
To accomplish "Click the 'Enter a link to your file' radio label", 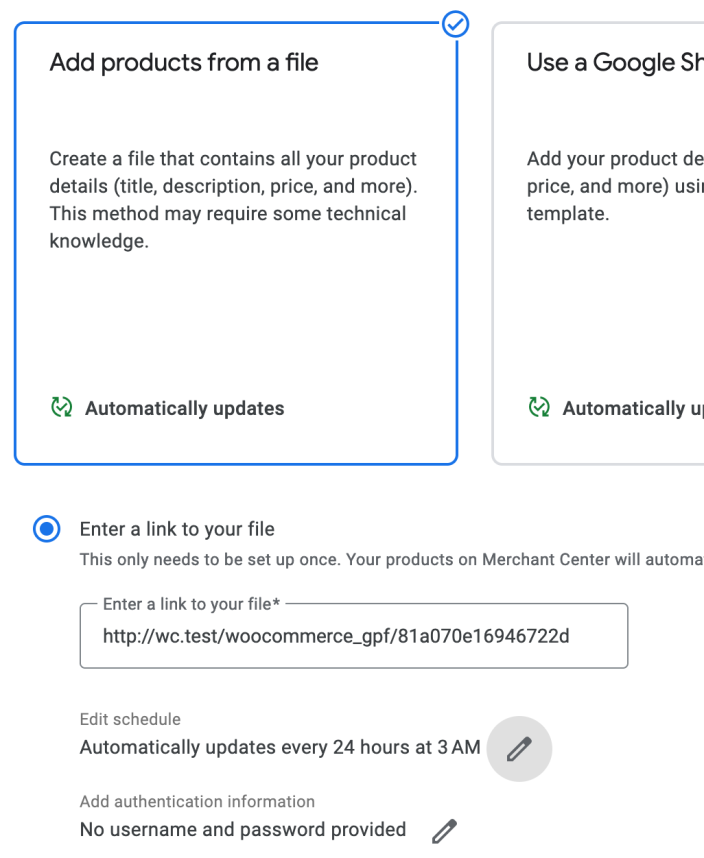I will click(177, 529).
